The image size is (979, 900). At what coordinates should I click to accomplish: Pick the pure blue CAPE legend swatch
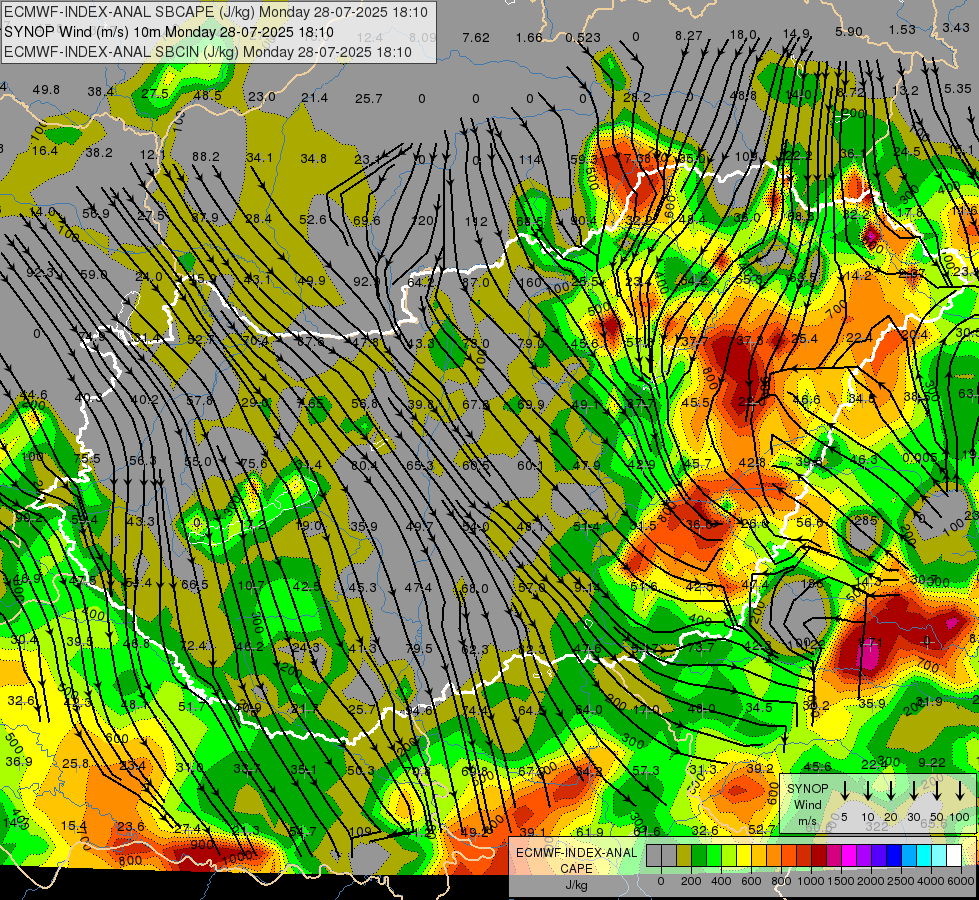coord(893,856)
